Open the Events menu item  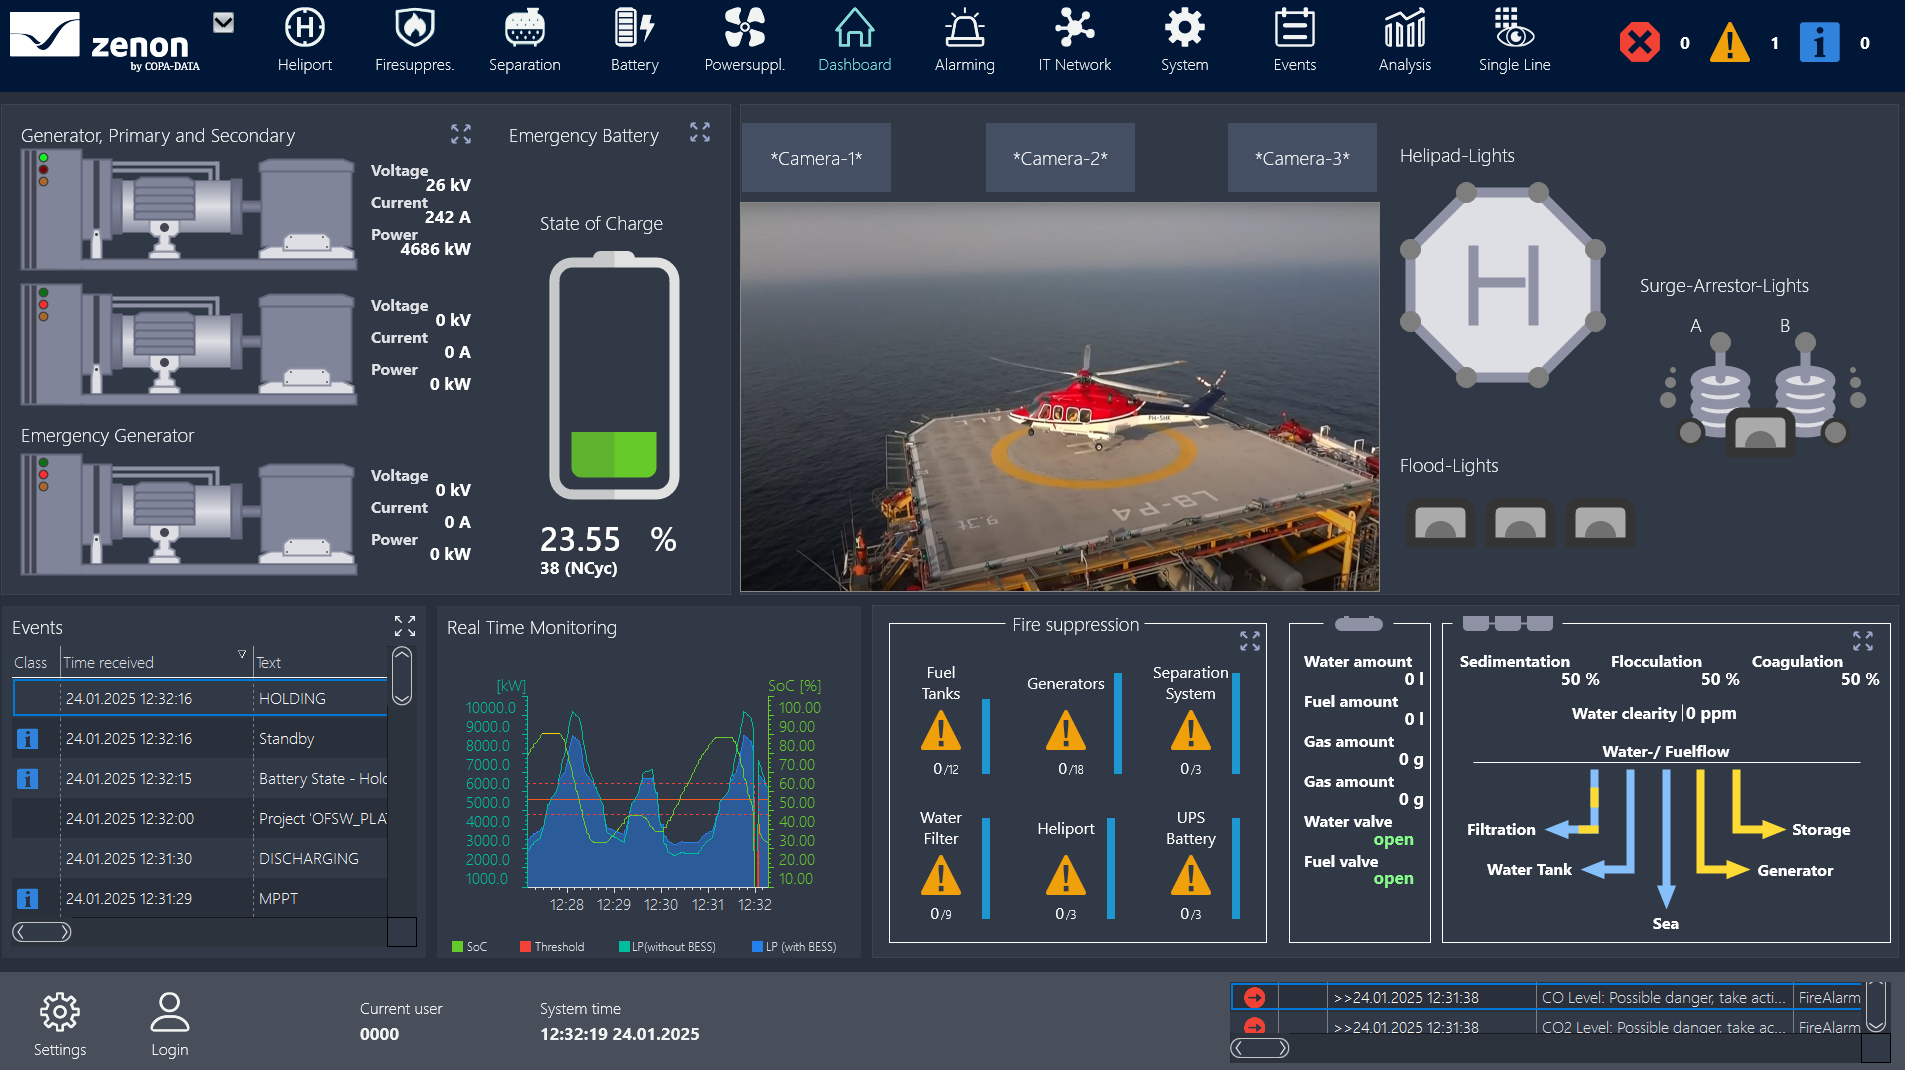pyautogui.click(x=1294, y=40)
